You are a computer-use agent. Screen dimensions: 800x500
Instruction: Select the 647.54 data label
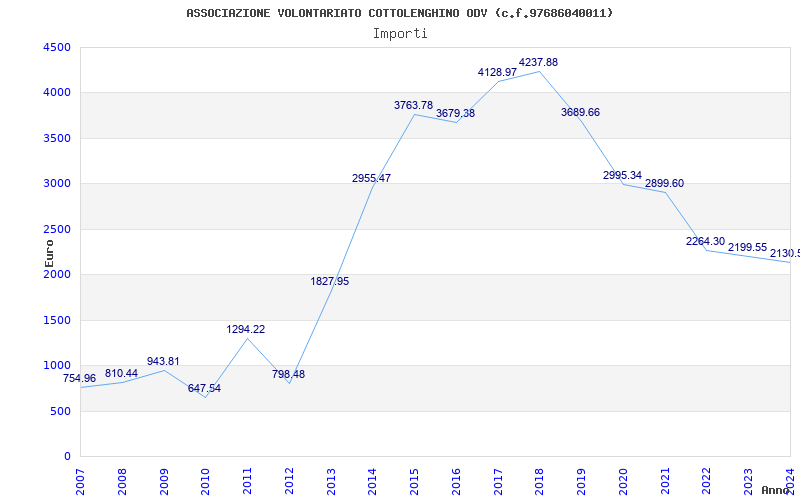(205, 388)
